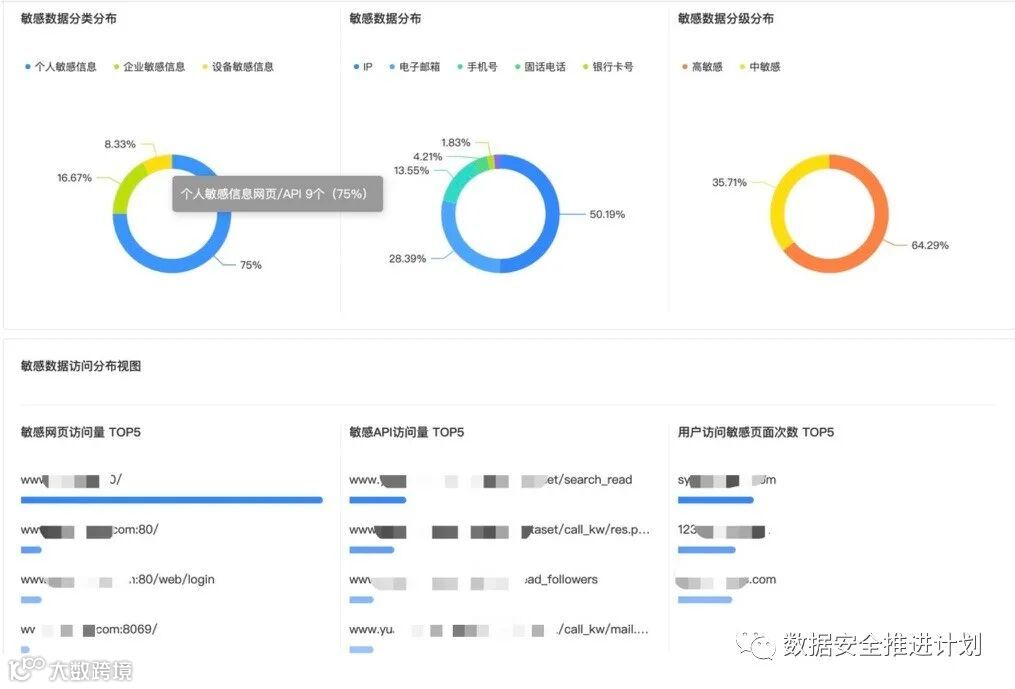1015x689 pixels.
Task: Click the 35.71% chart label
Action: (730, 183)
